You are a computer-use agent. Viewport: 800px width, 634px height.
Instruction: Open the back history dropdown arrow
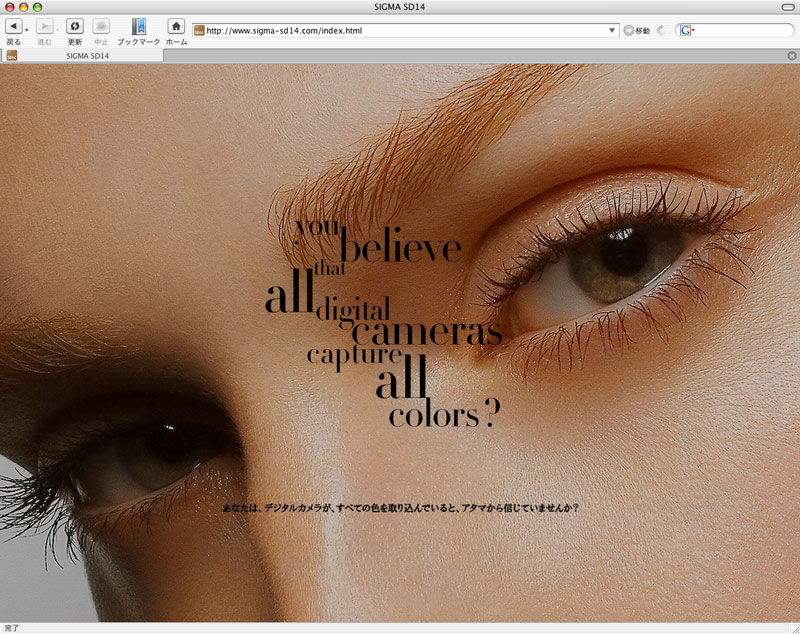click(27, 30)
